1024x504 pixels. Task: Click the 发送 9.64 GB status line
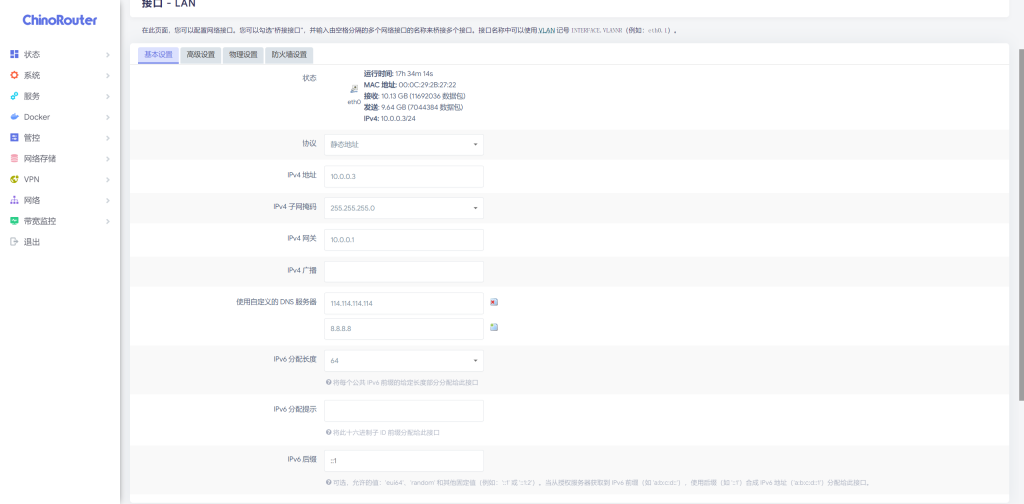[413, 107]
